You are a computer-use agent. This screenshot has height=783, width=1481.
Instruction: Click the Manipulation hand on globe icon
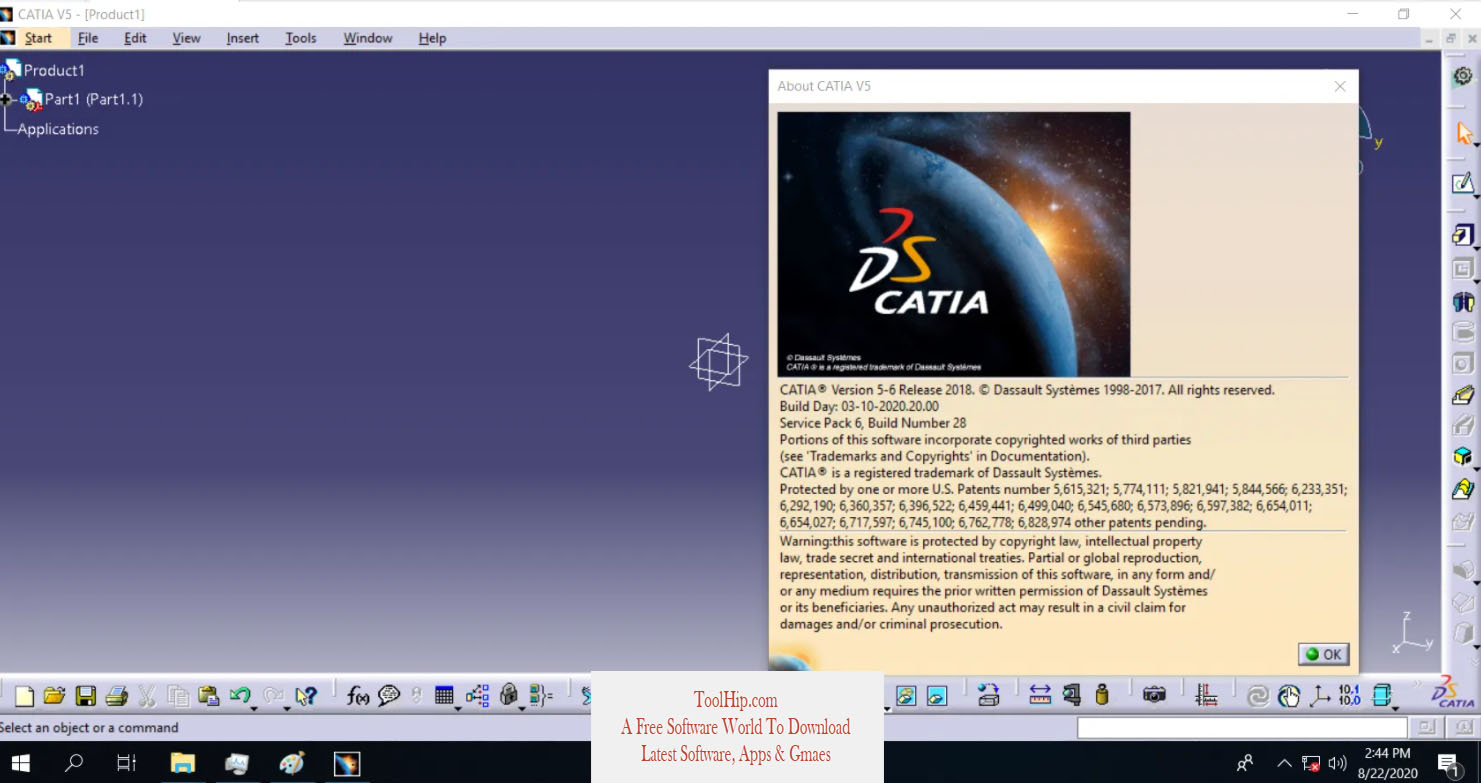tap(1289, 696)
